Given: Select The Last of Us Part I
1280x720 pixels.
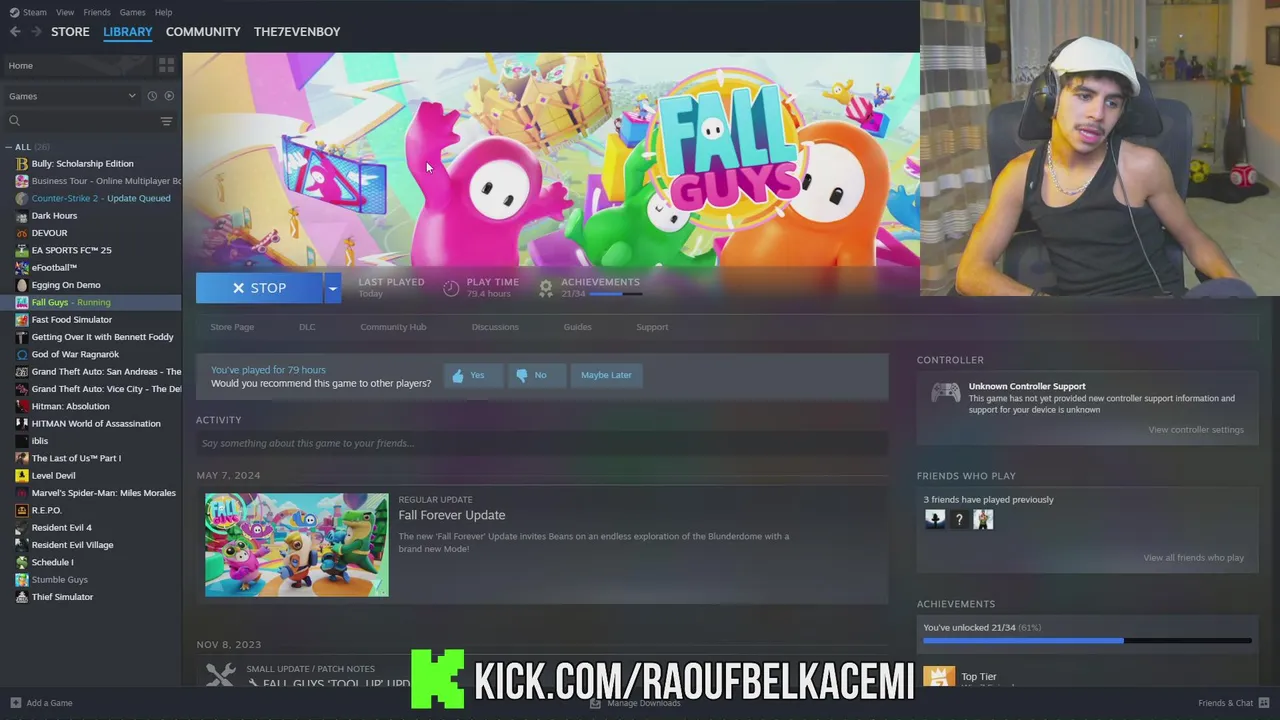Looking at the screenshot, I should click(76, 458).
